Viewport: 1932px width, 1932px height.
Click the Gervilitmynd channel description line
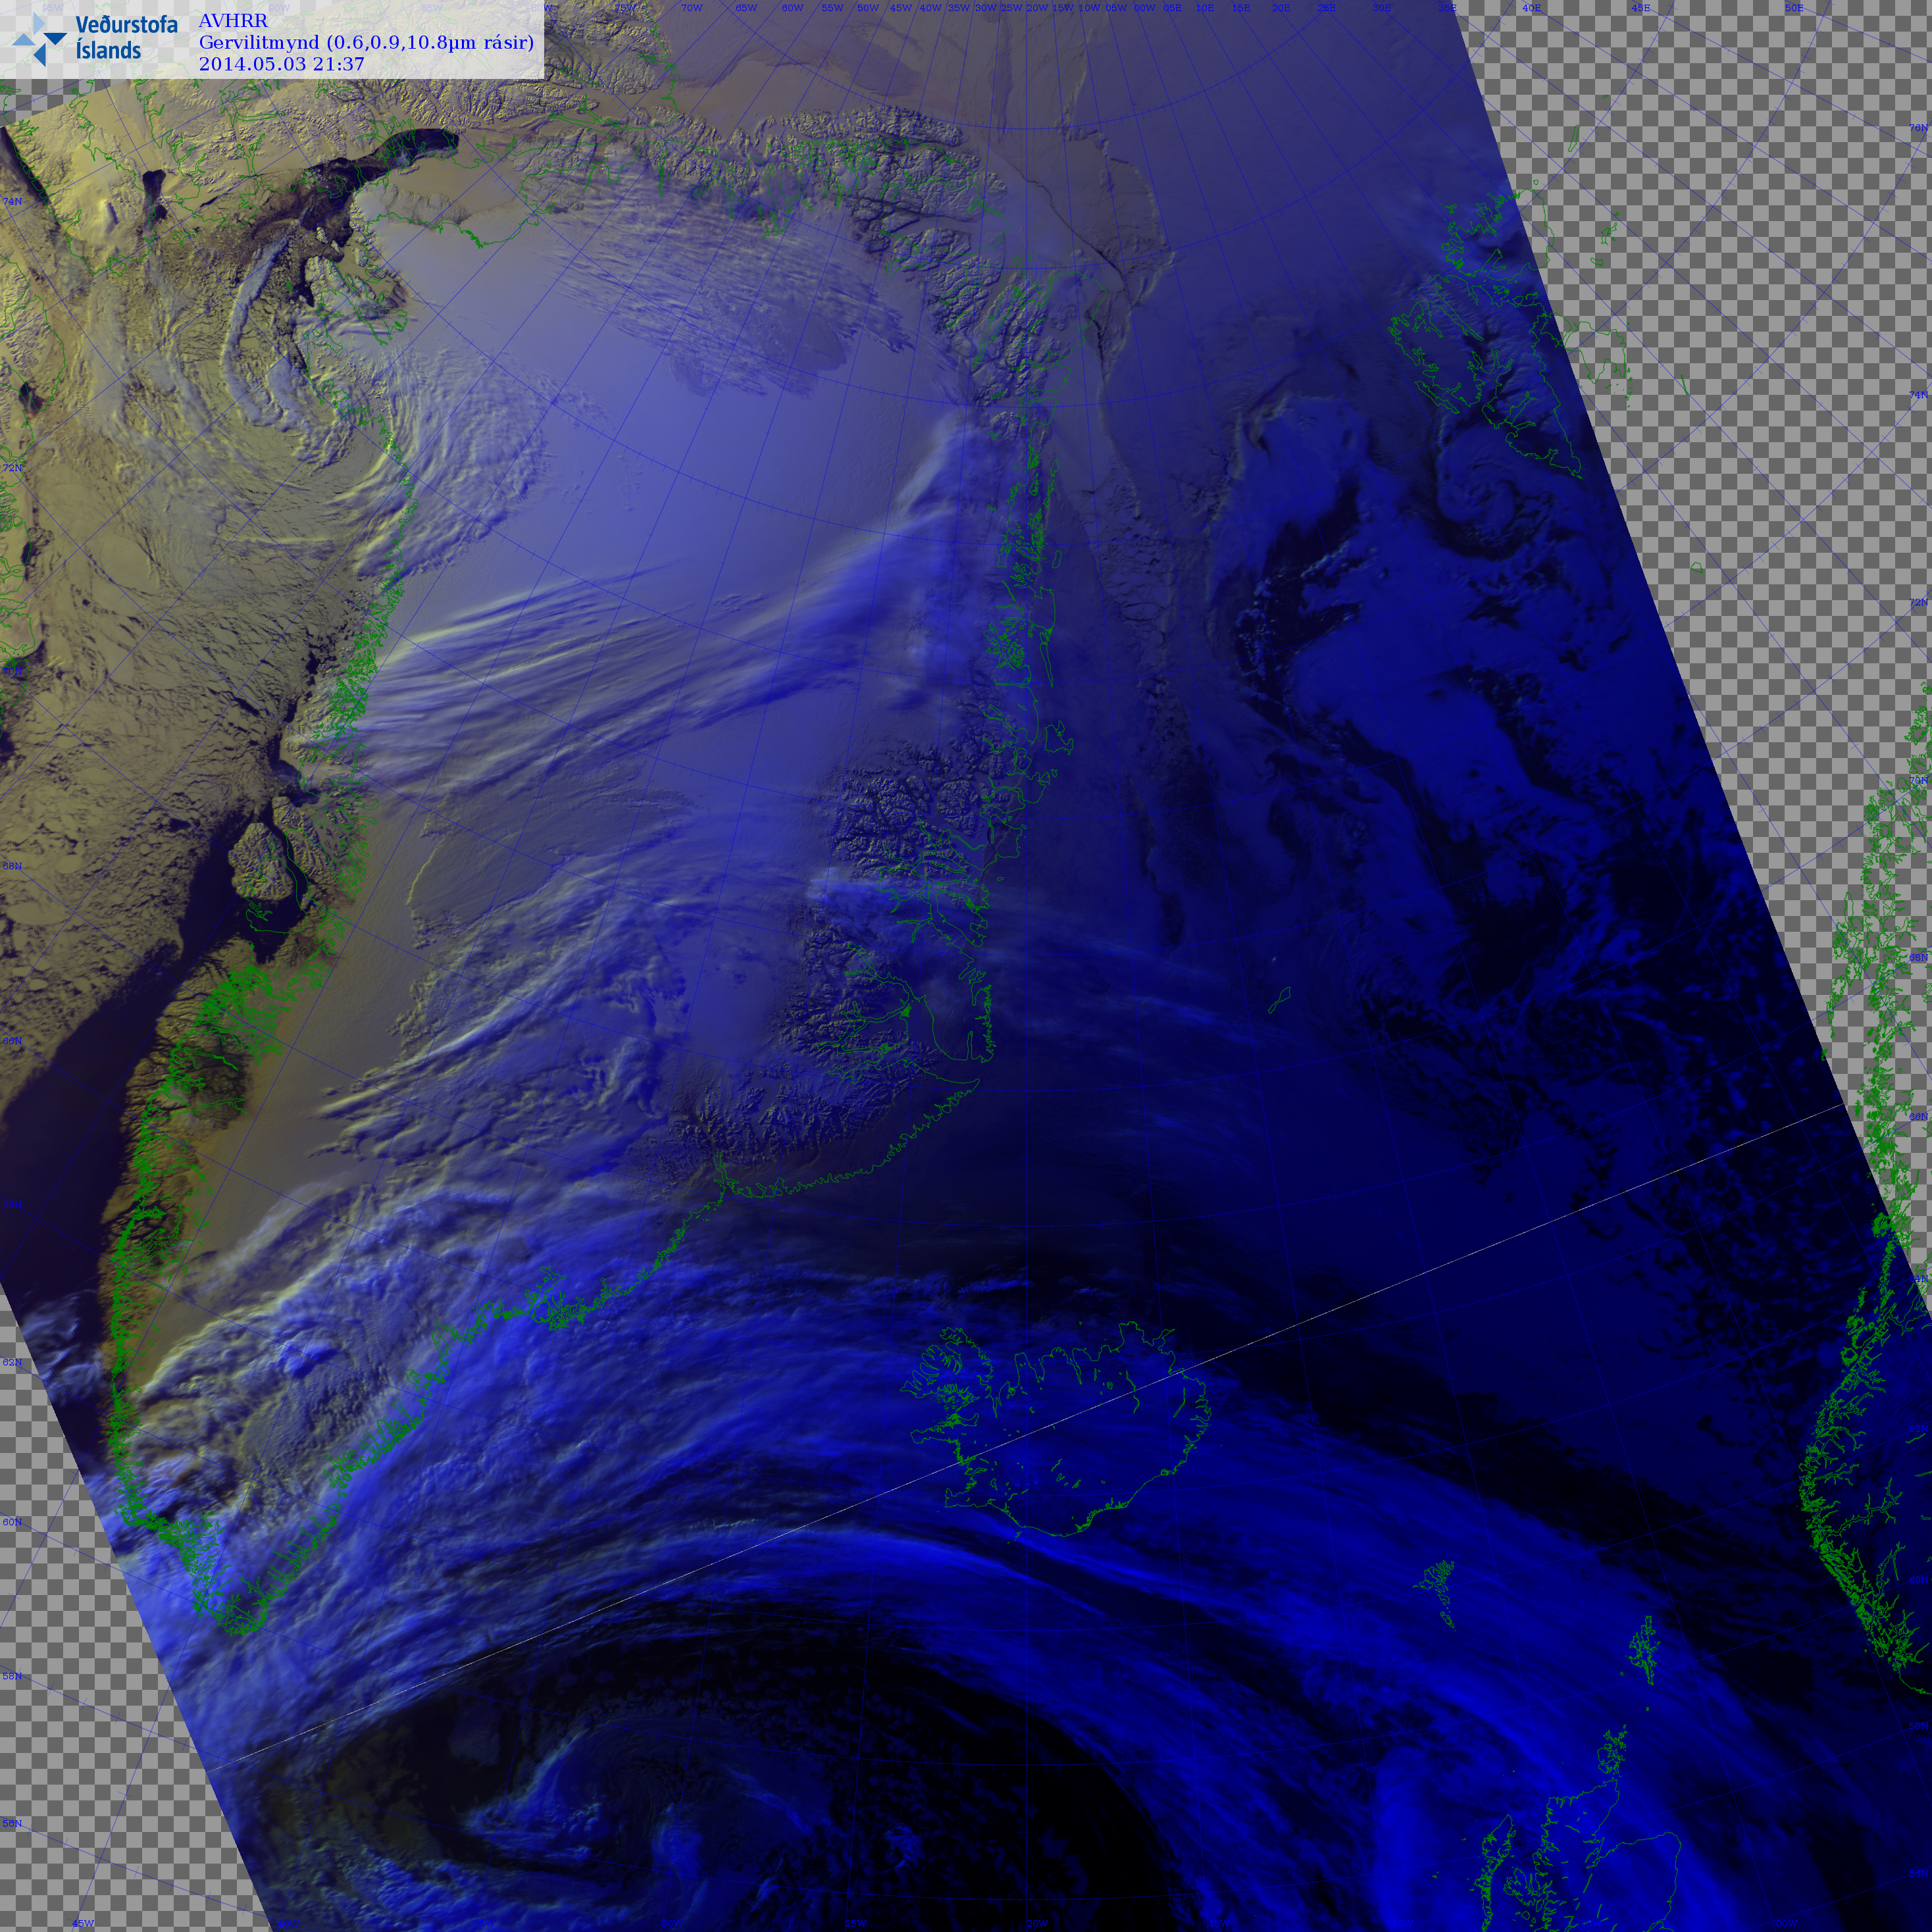coord(366,42)
